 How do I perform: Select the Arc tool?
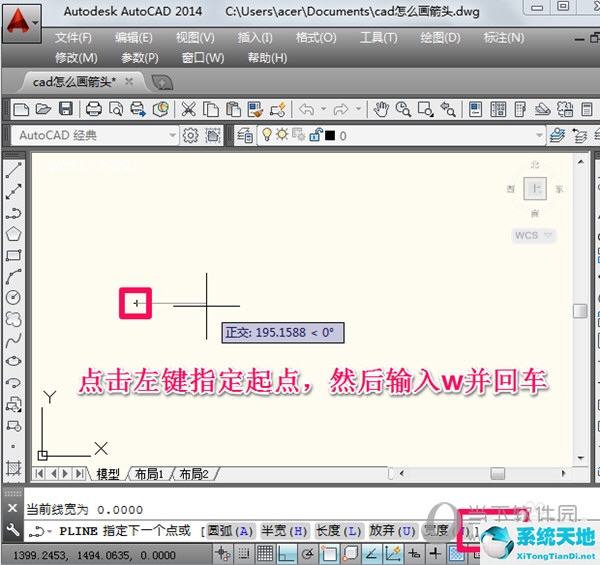(13, 276)
